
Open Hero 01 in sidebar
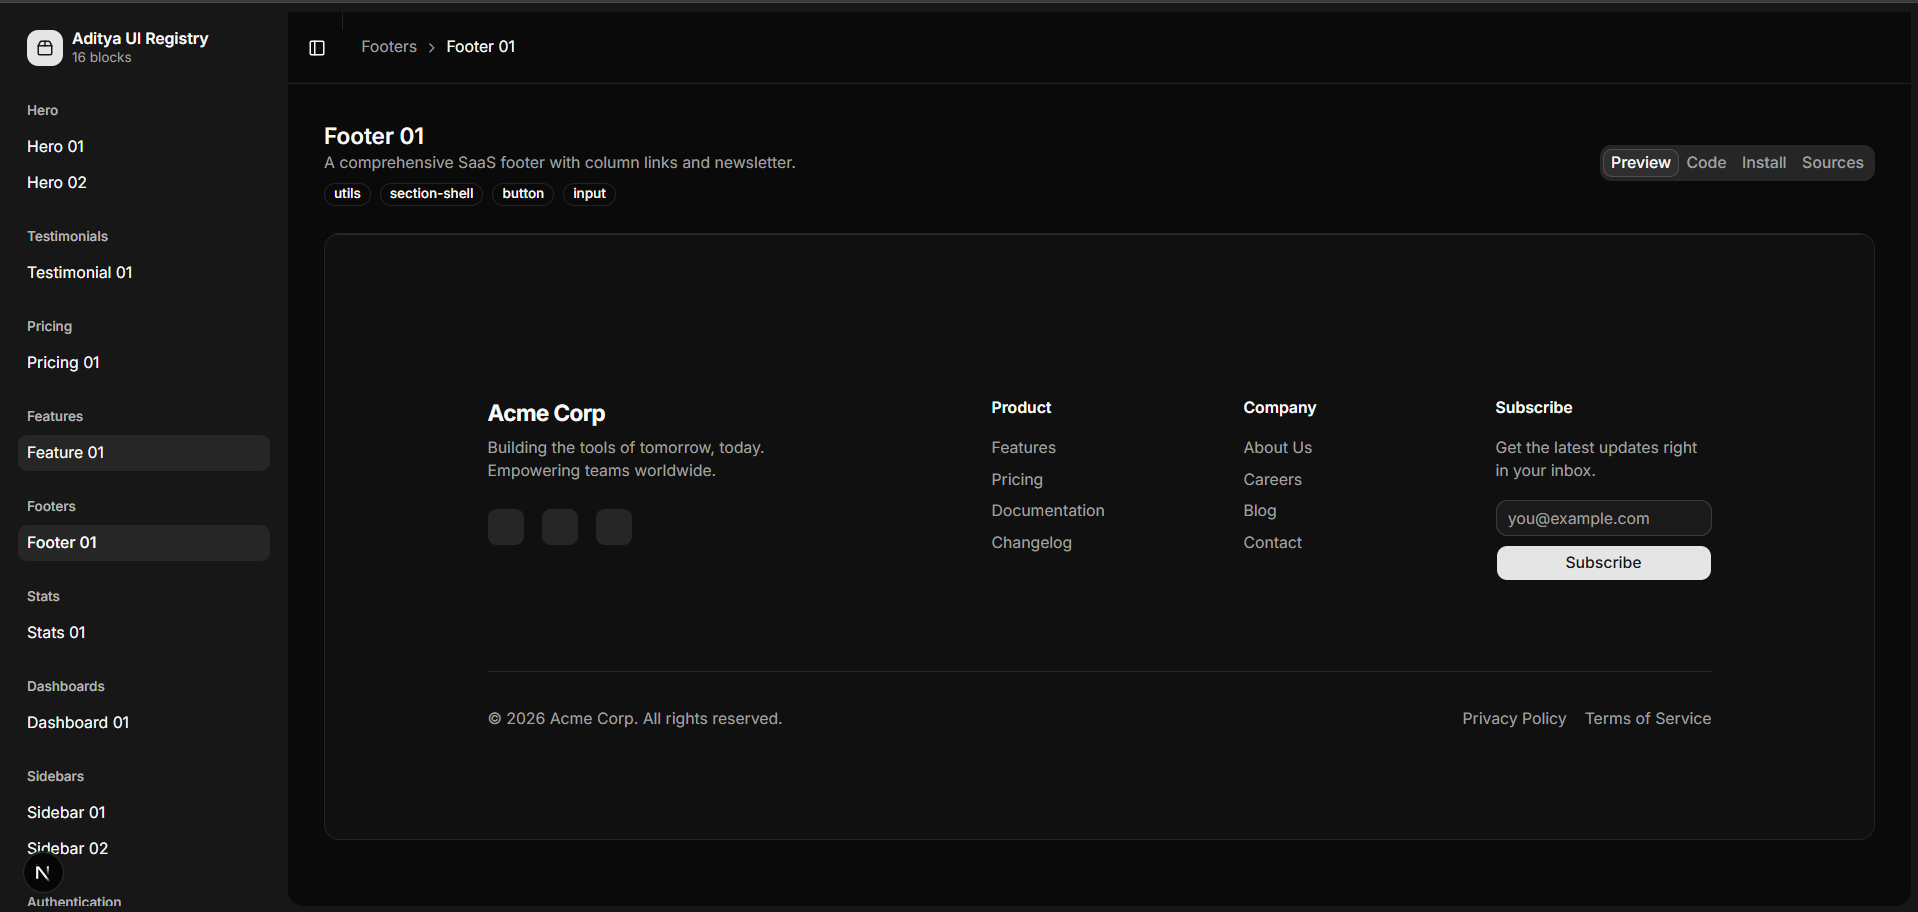[x=144, y=147]
